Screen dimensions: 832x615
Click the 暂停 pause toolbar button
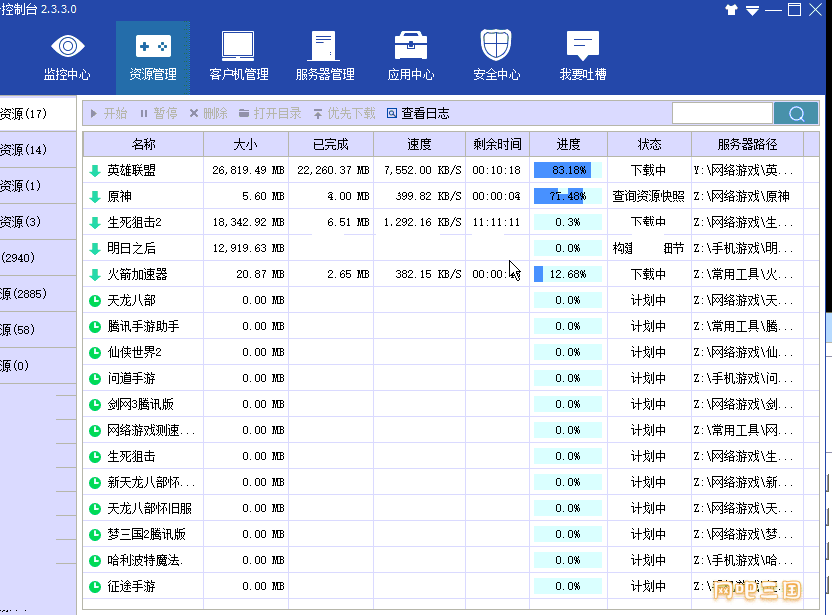(x=158, y=113)
